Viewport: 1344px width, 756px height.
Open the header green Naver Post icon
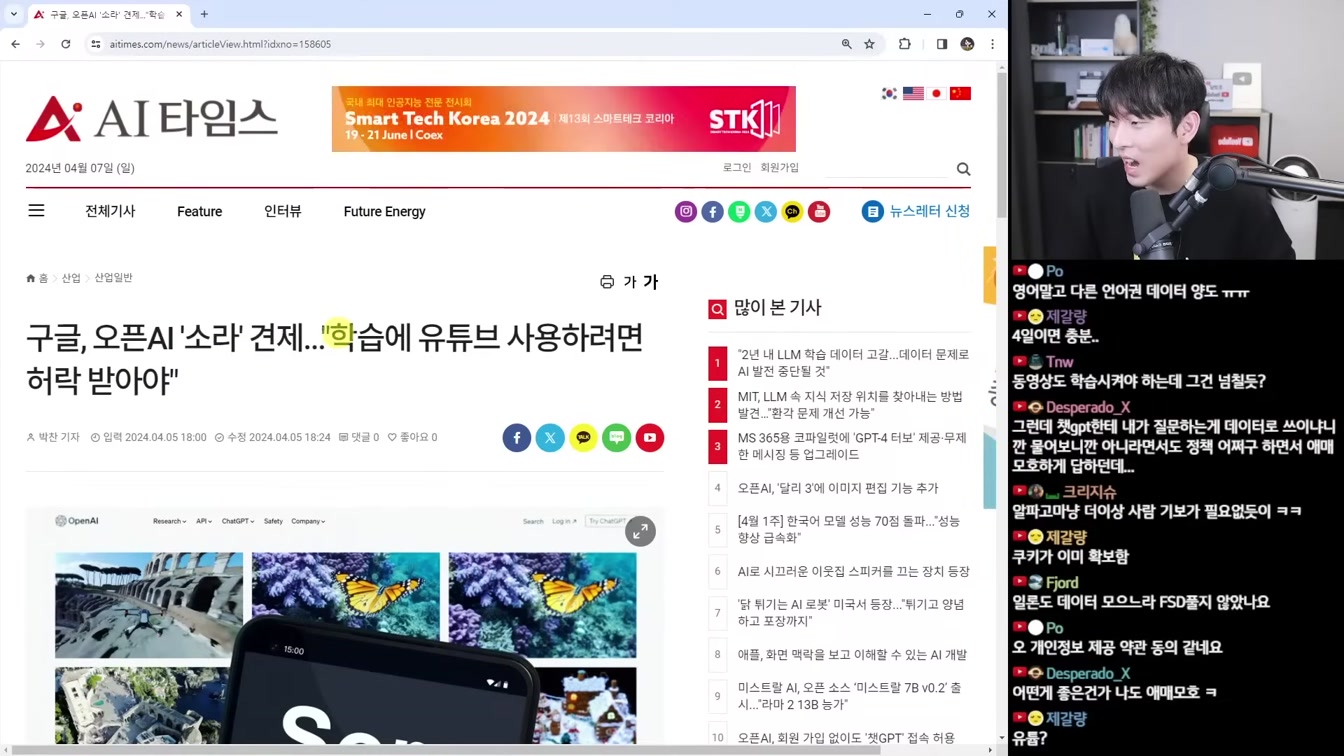click(739, 211)
